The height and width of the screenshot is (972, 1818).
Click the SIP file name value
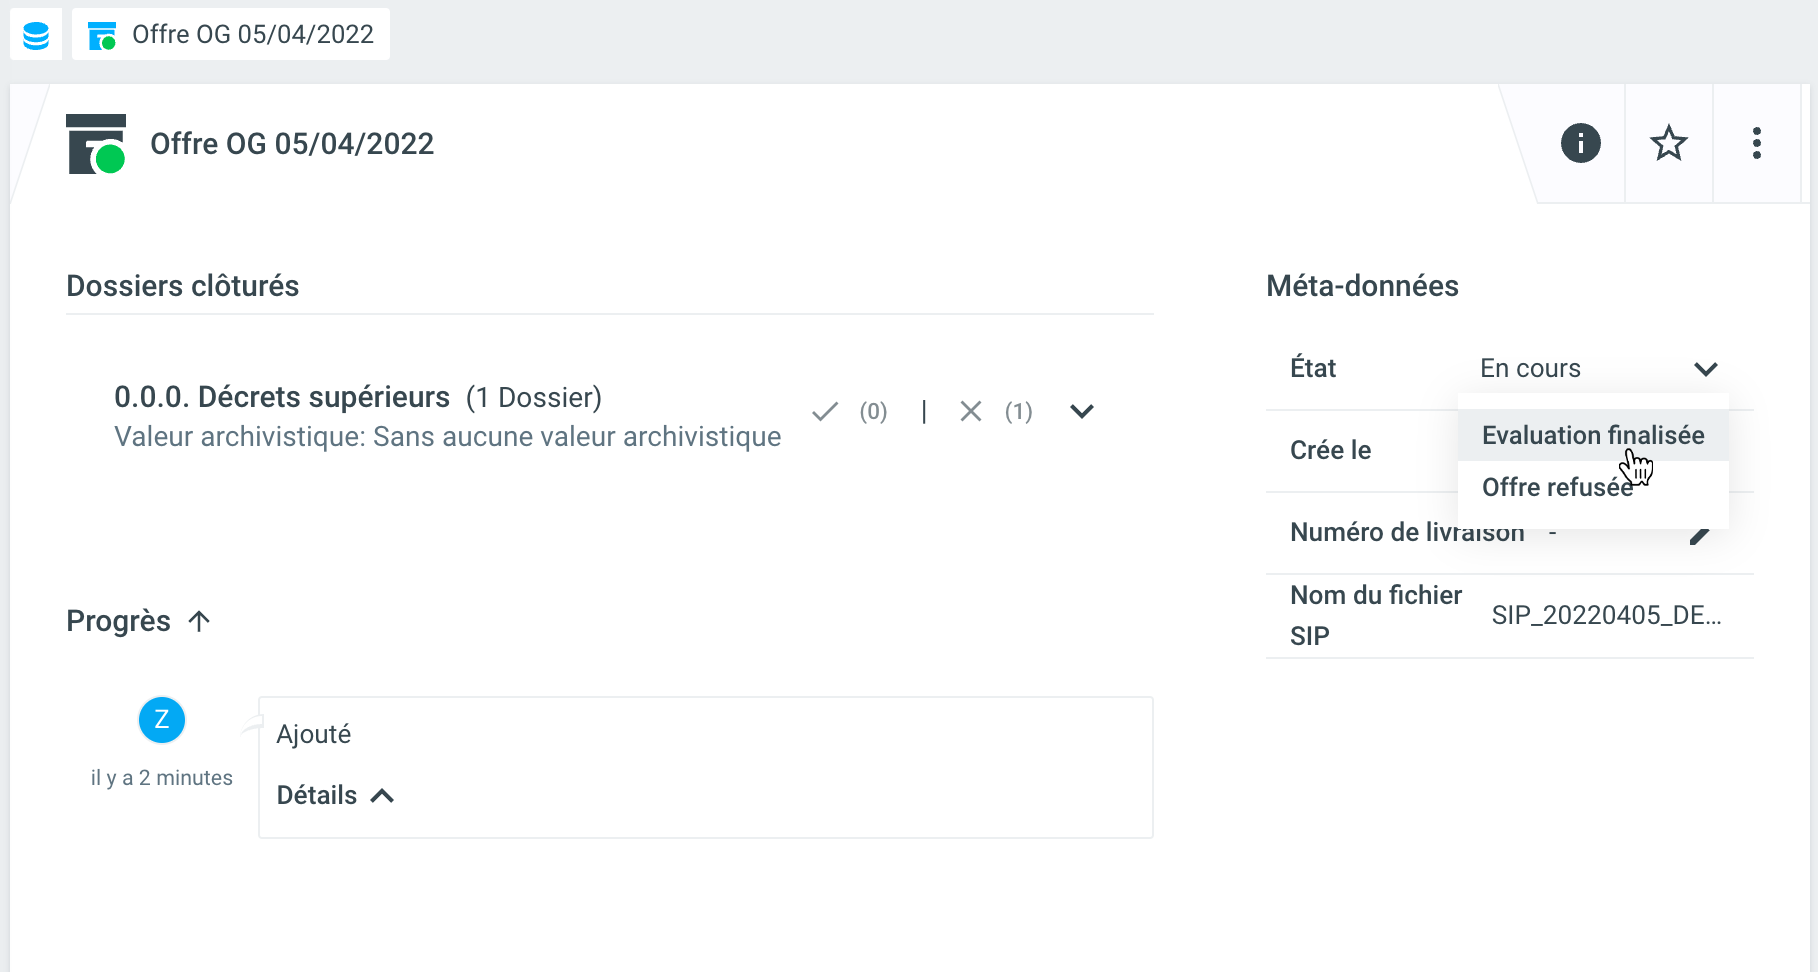[1606, 615]
